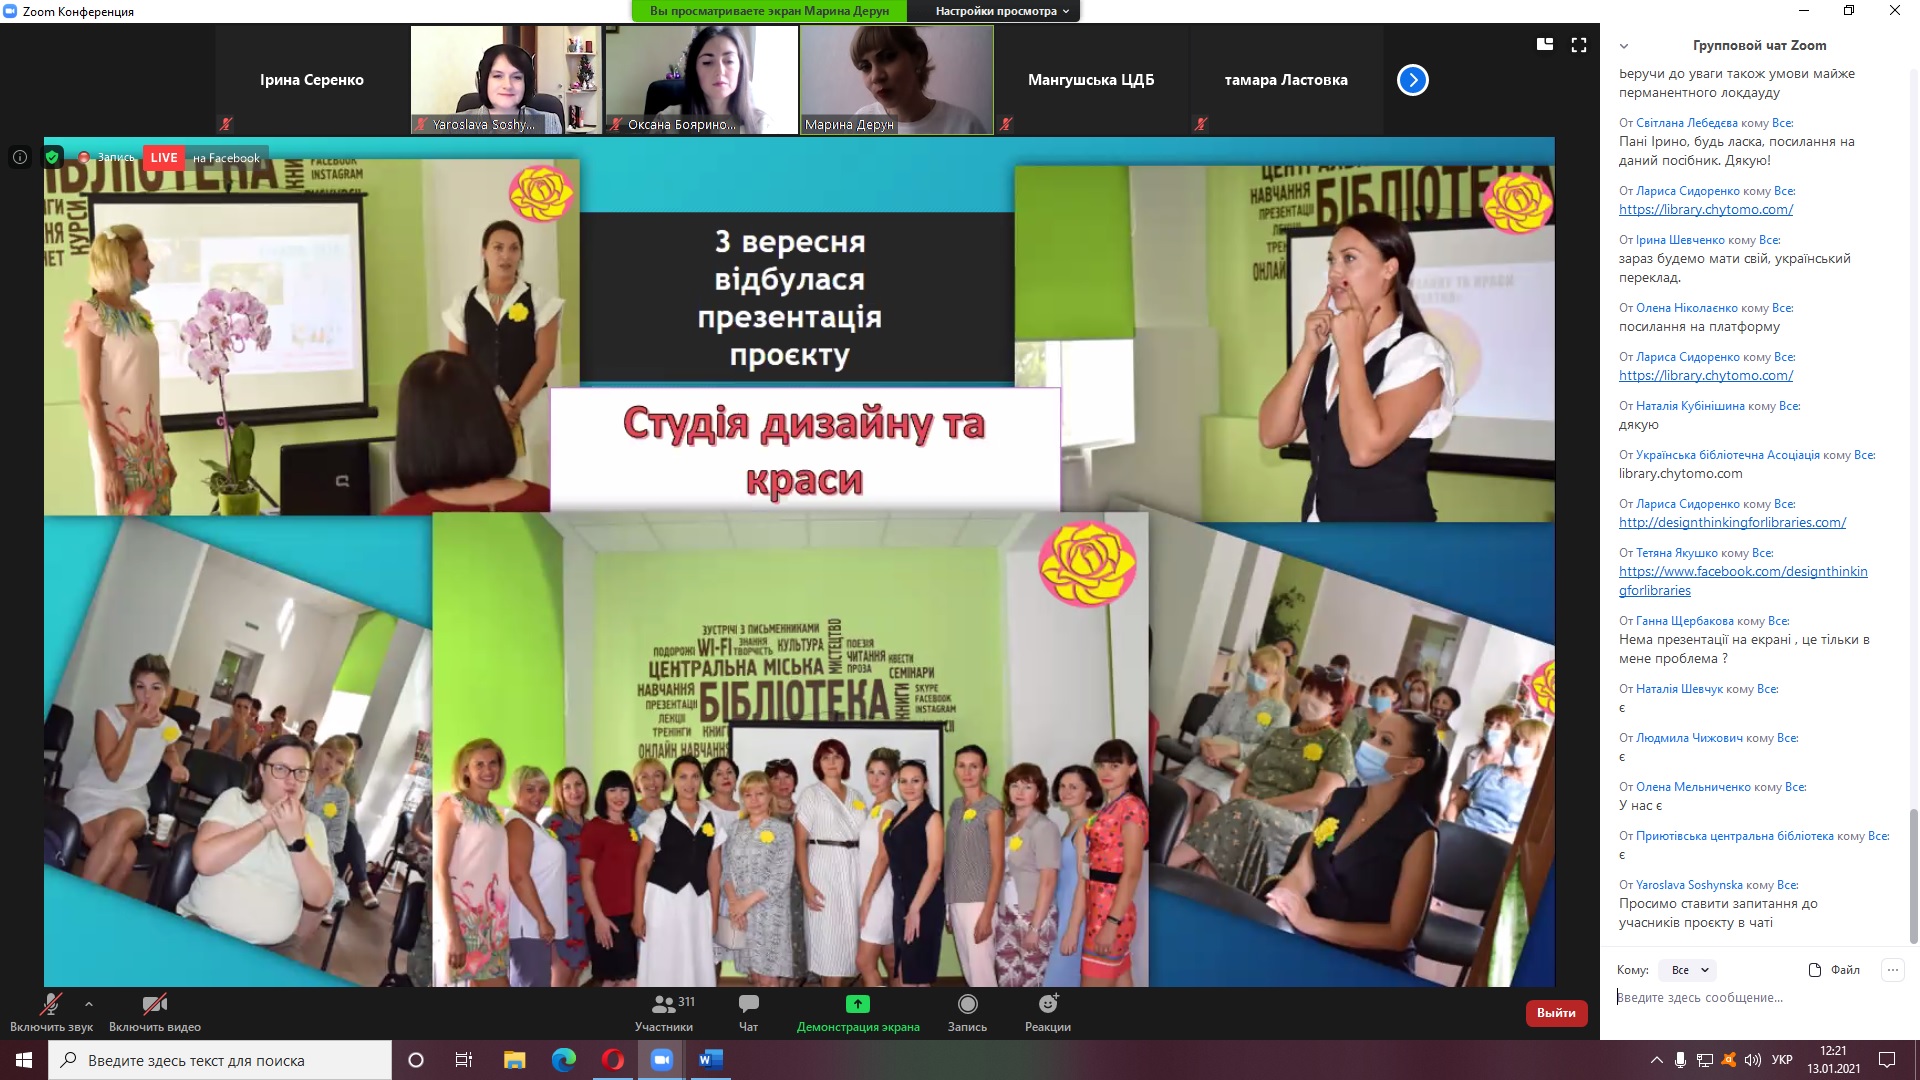Click sender name Yaroslava Soshynska in chat
The image size is (1920, 1080).
click(1689, 885)
